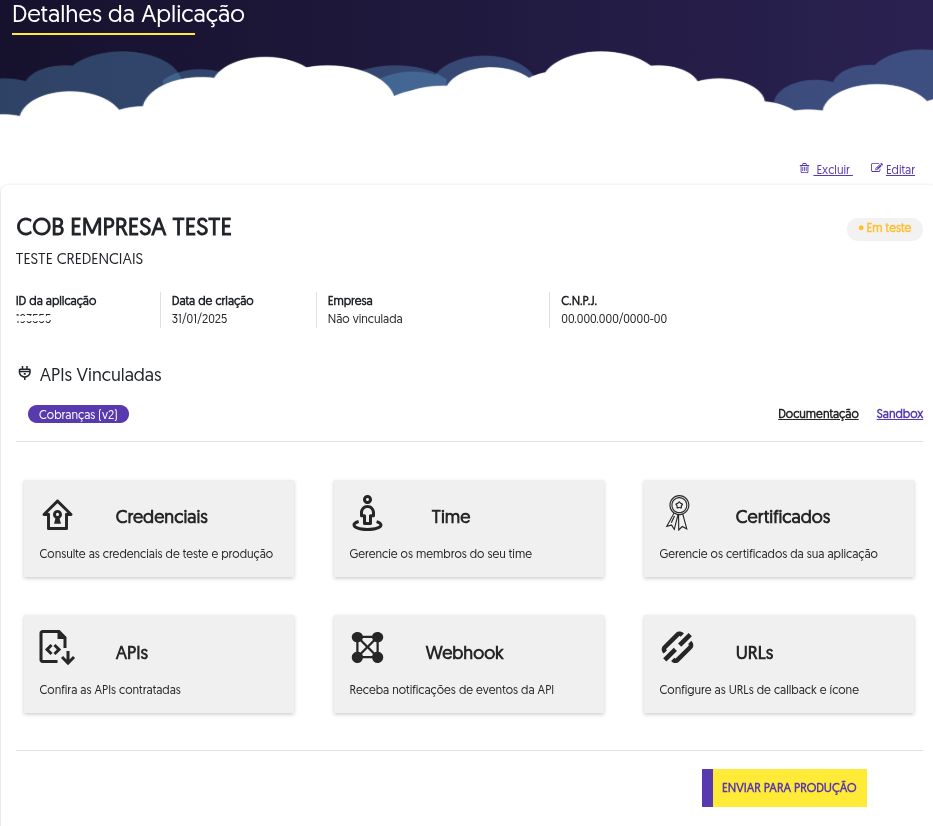Open Webhook card for API event notifications
This screenshot has height=826, width=933.
click(469, 664)
